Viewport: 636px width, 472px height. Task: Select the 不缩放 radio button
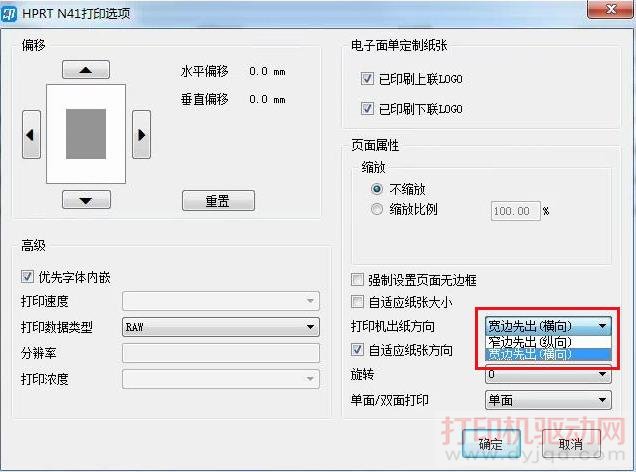(377, 188)
